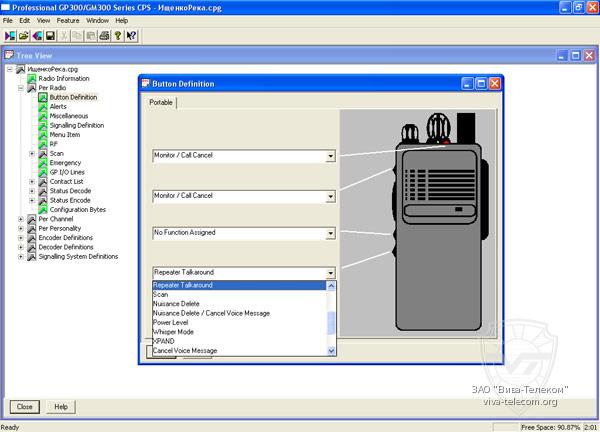Open the Feature menu
Image resolution: width=600 pixels, height=432 pixels.
click(67, 20)
